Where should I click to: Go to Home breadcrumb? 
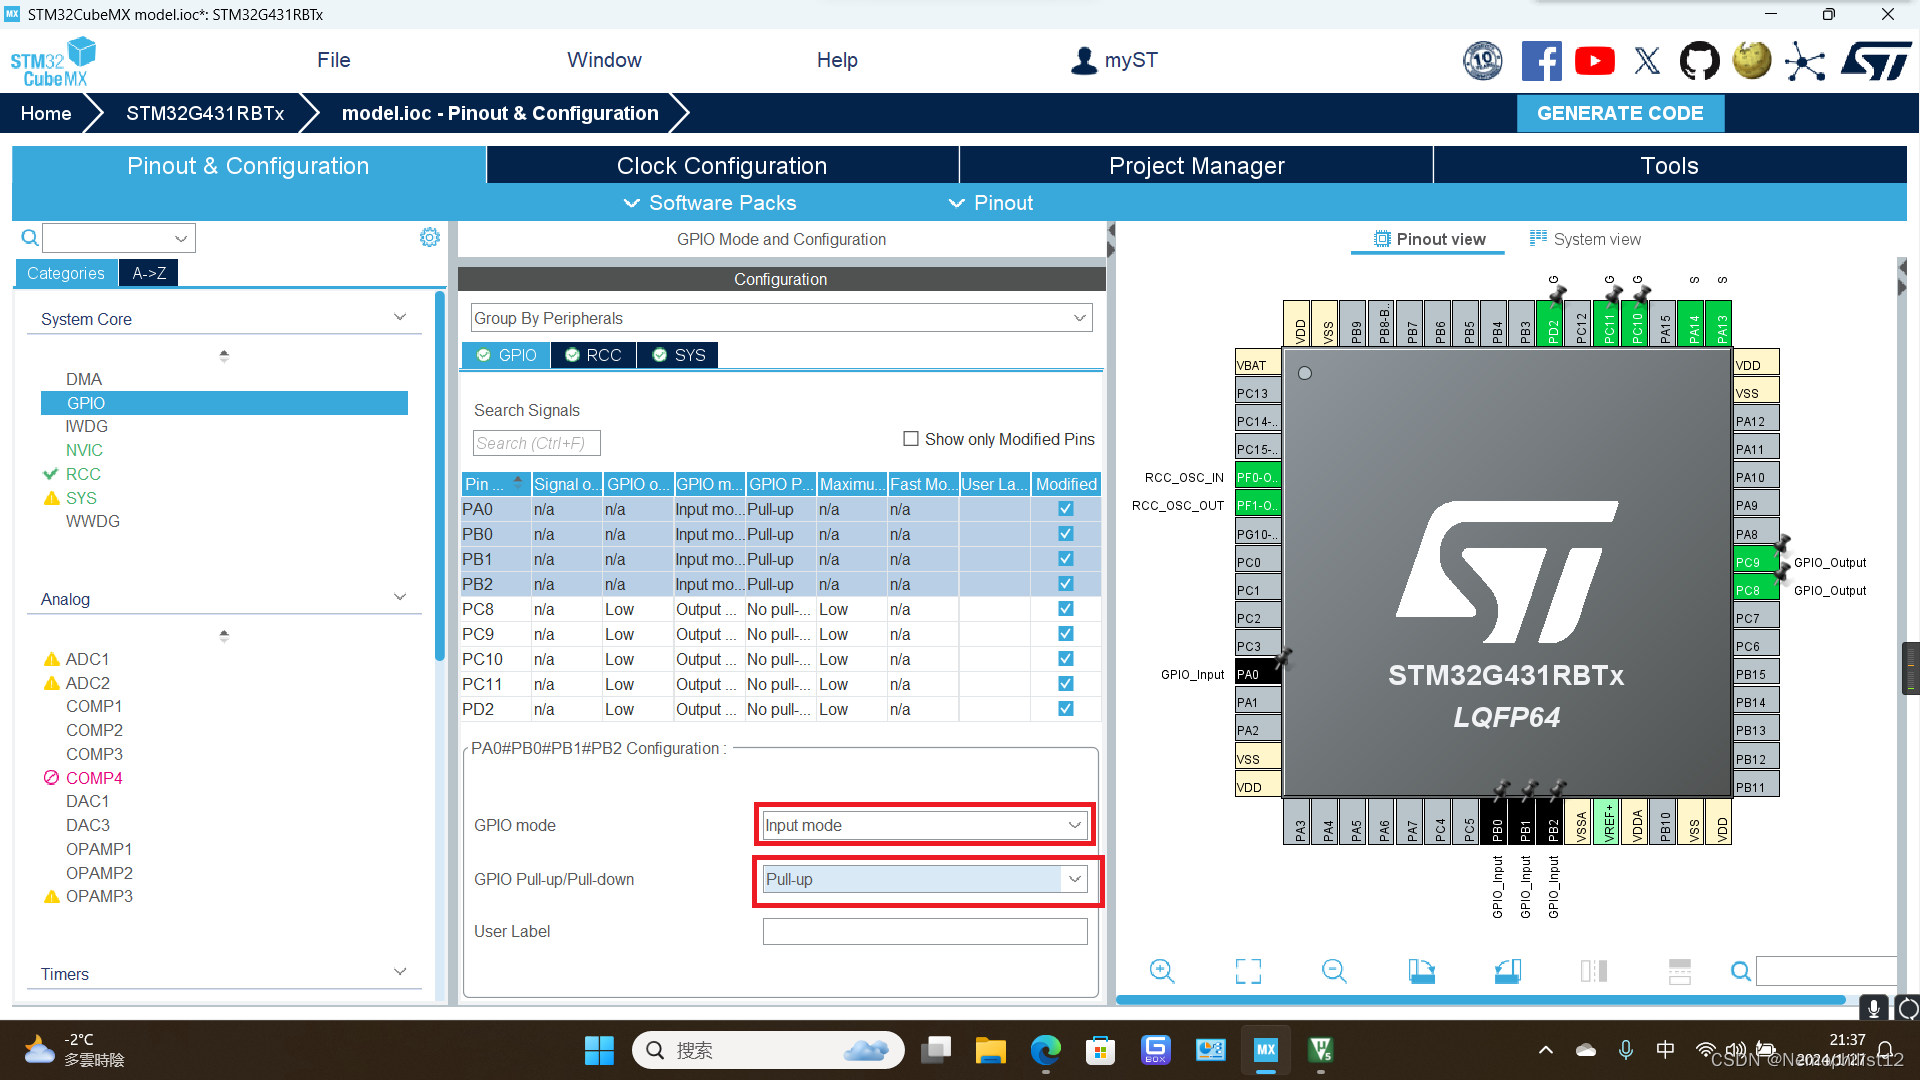[x=46, y=113]
